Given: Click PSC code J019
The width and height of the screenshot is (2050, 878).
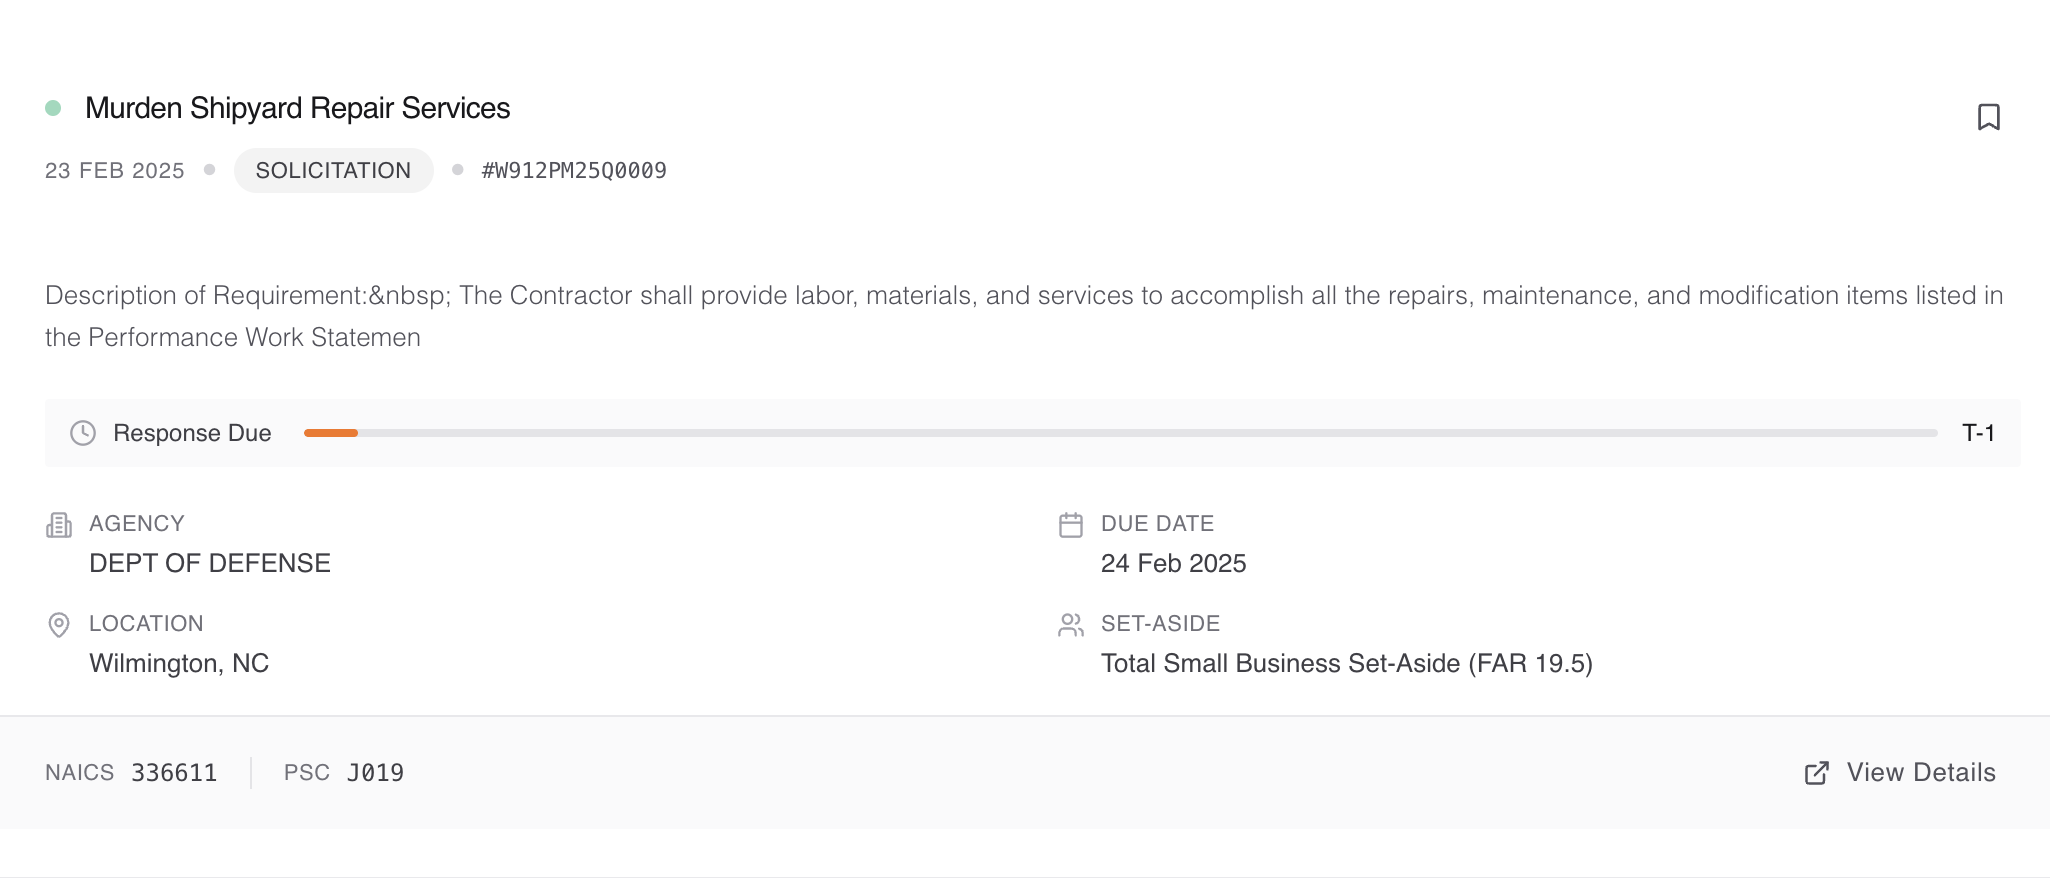Looking at the screenshot, I should coord(375,773).
